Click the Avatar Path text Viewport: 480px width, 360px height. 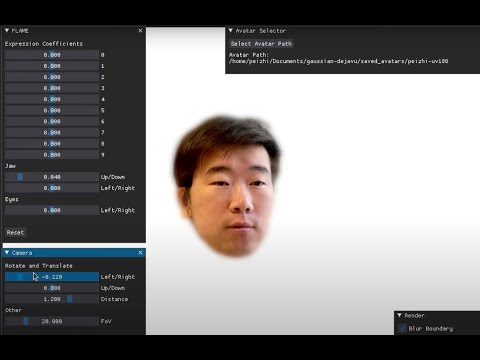point(338,58)
